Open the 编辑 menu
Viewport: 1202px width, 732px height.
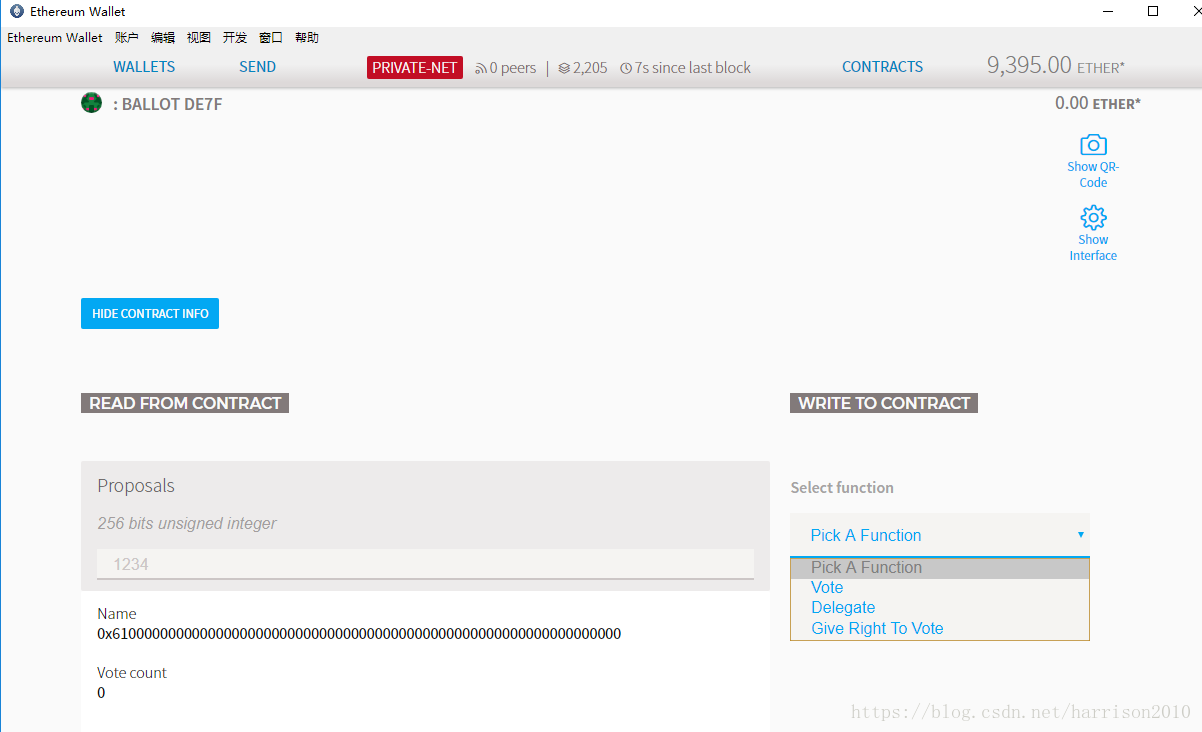coord(163,37)
